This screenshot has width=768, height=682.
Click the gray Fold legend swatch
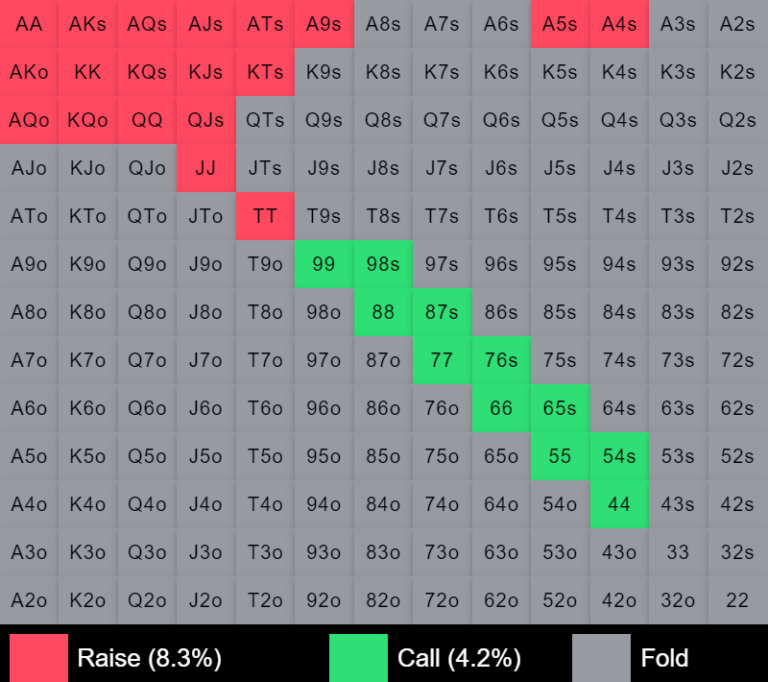coord(601,658)
